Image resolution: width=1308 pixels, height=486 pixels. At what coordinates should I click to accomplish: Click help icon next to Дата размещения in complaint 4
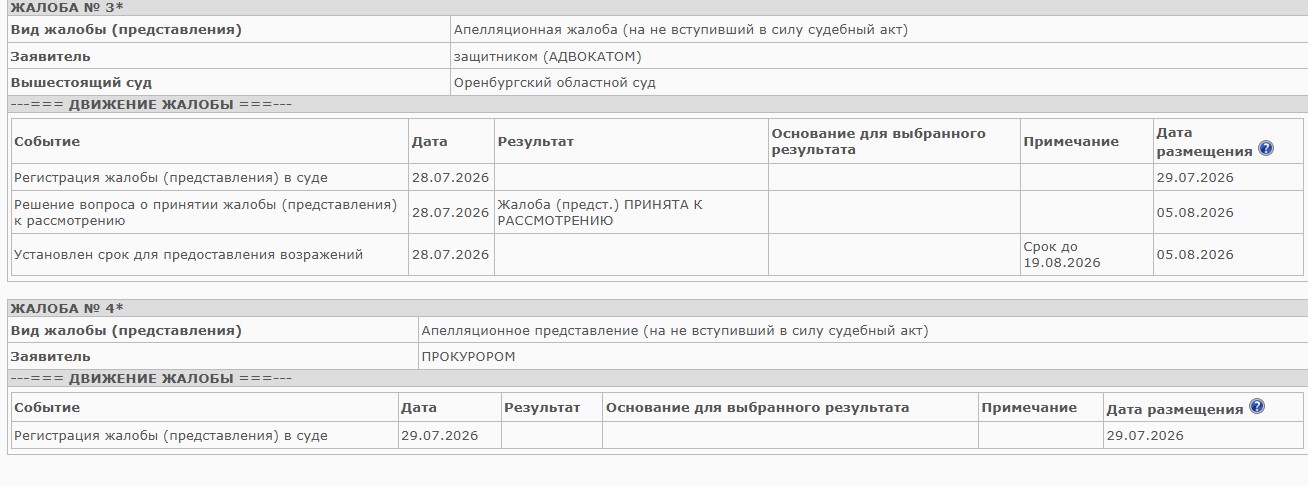1257,406
